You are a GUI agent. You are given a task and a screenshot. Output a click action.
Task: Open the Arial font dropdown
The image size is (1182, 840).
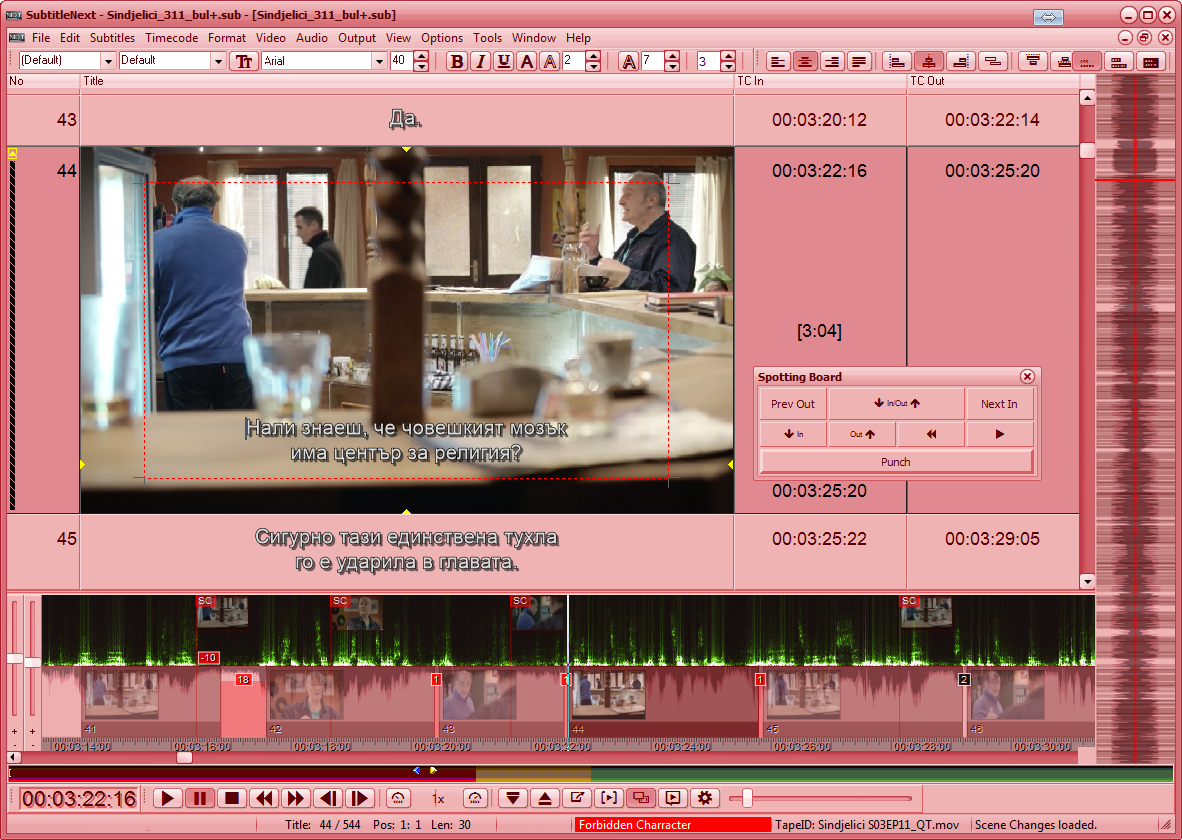click(379, 61)
